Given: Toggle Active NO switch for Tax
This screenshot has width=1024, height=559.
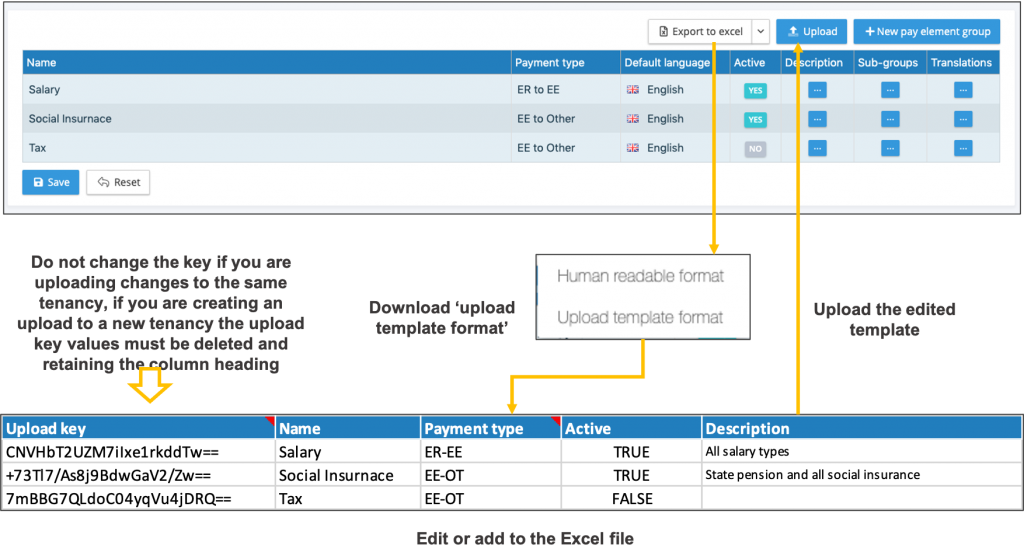Looking at the screenshot, I should coord(755,148).
